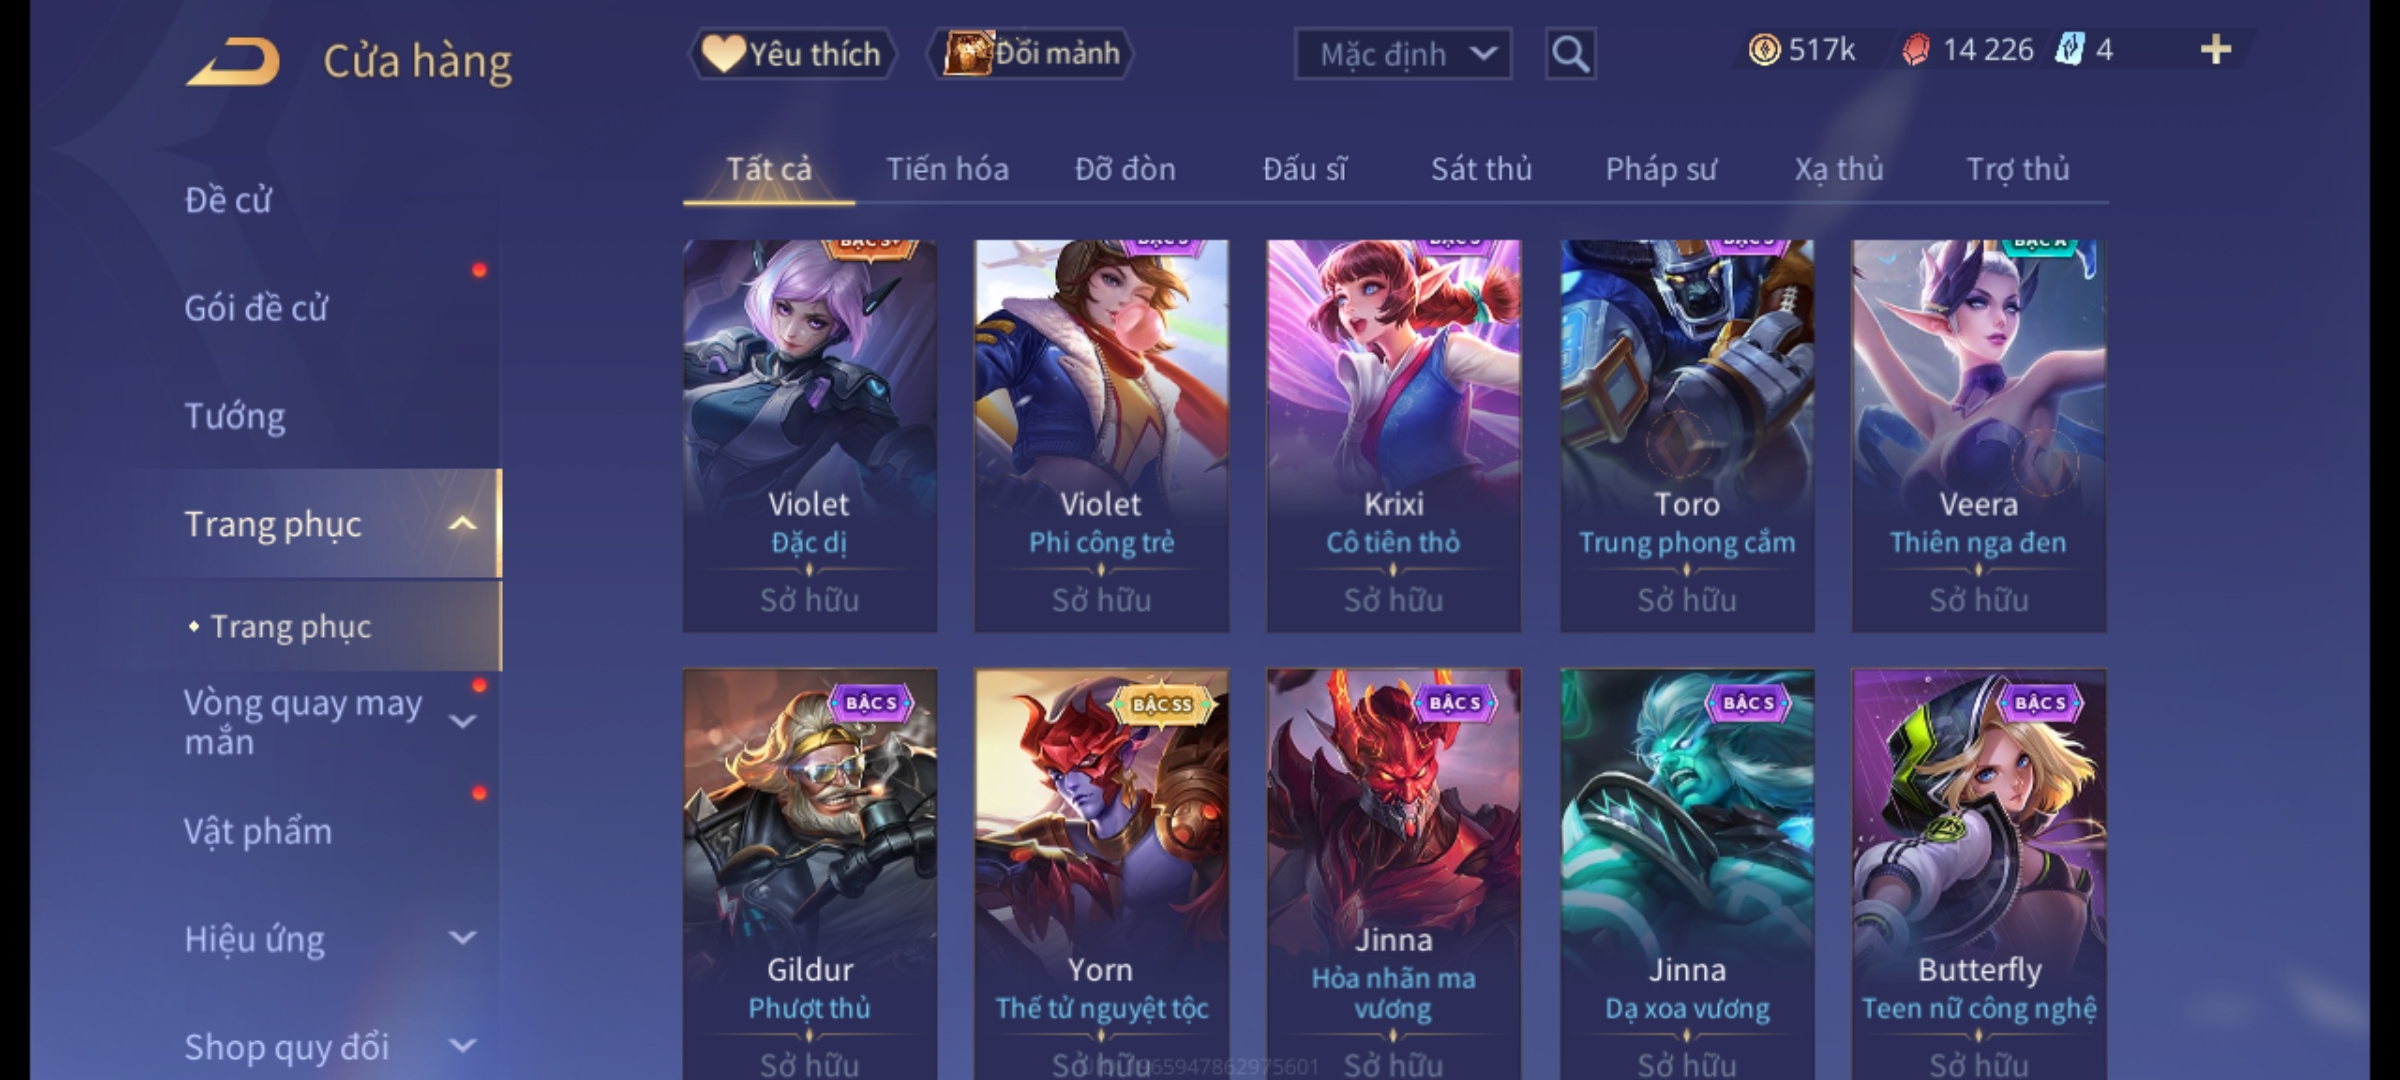2400x1080 pixels.
Task: Open Yêu thích heart favorites
Action: [792, 54]
